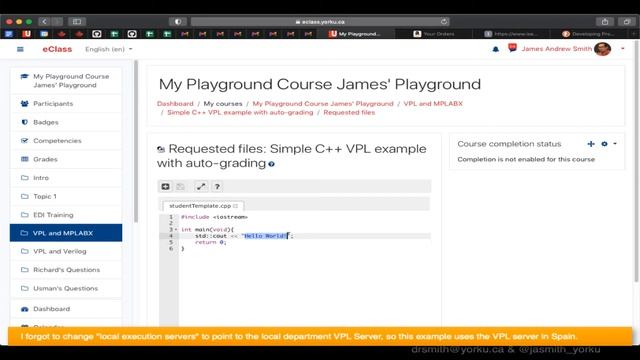Open Grades in the sidebar
This screenshot has height=360, width=640.
pyautogui.click(x=66, y=159)
